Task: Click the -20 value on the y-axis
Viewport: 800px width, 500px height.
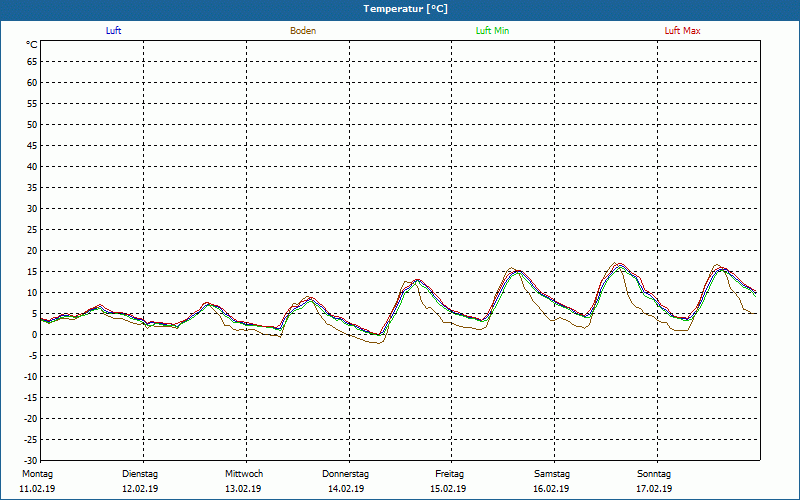Action: tap(31, 418)
